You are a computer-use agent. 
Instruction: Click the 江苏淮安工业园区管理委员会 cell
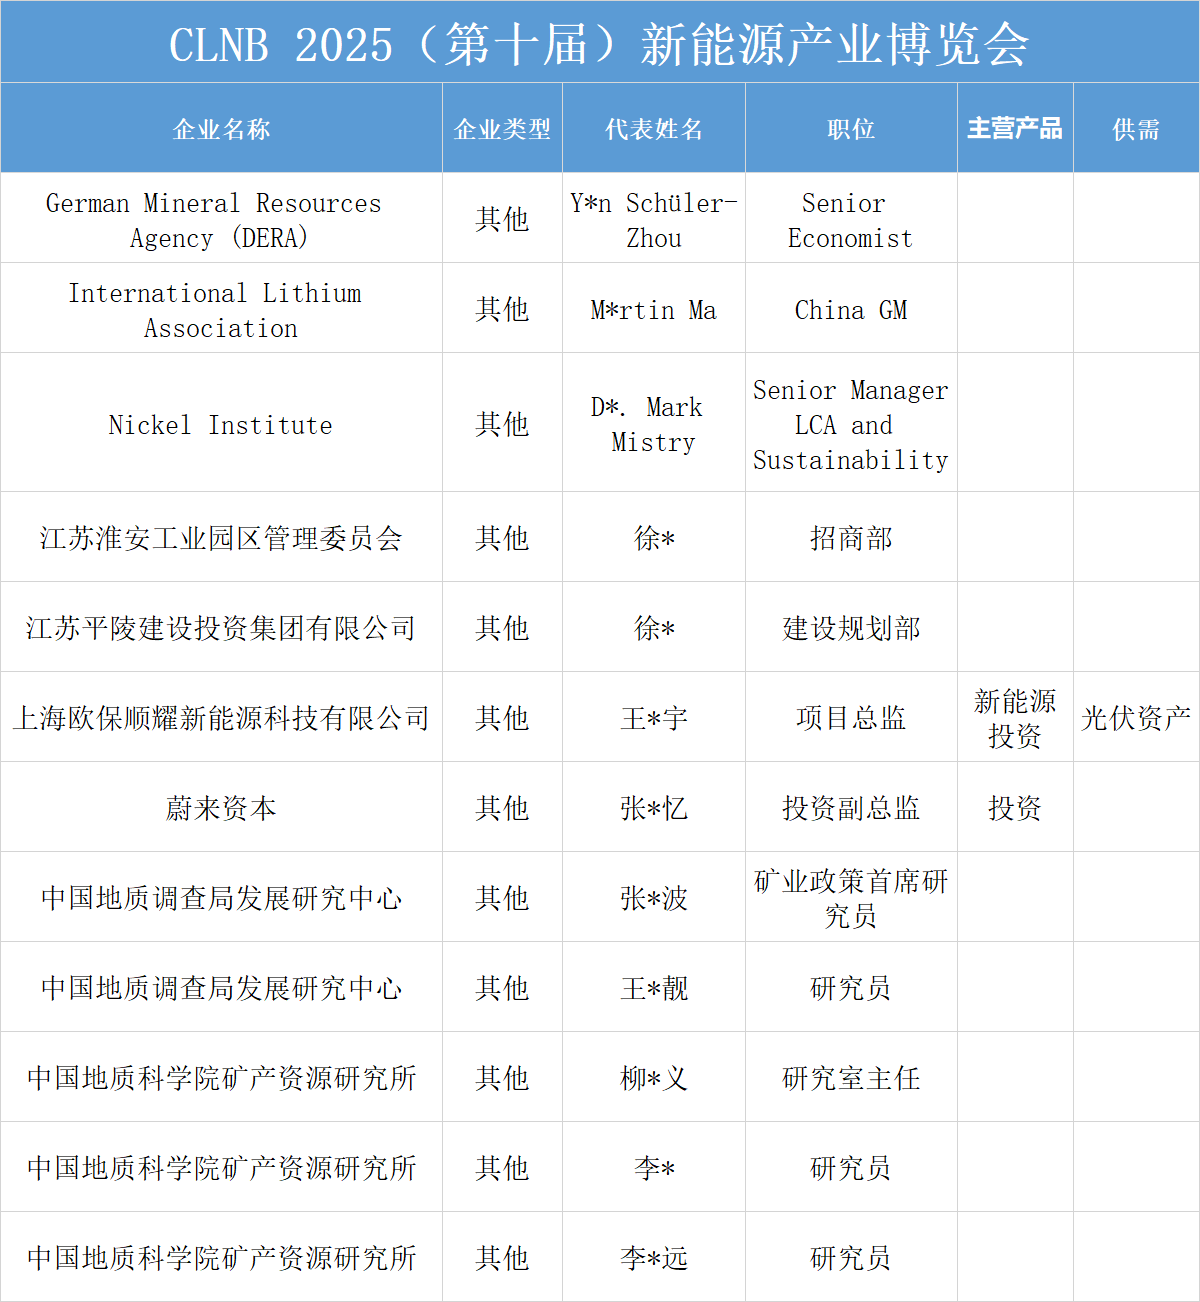click(221, 538)
